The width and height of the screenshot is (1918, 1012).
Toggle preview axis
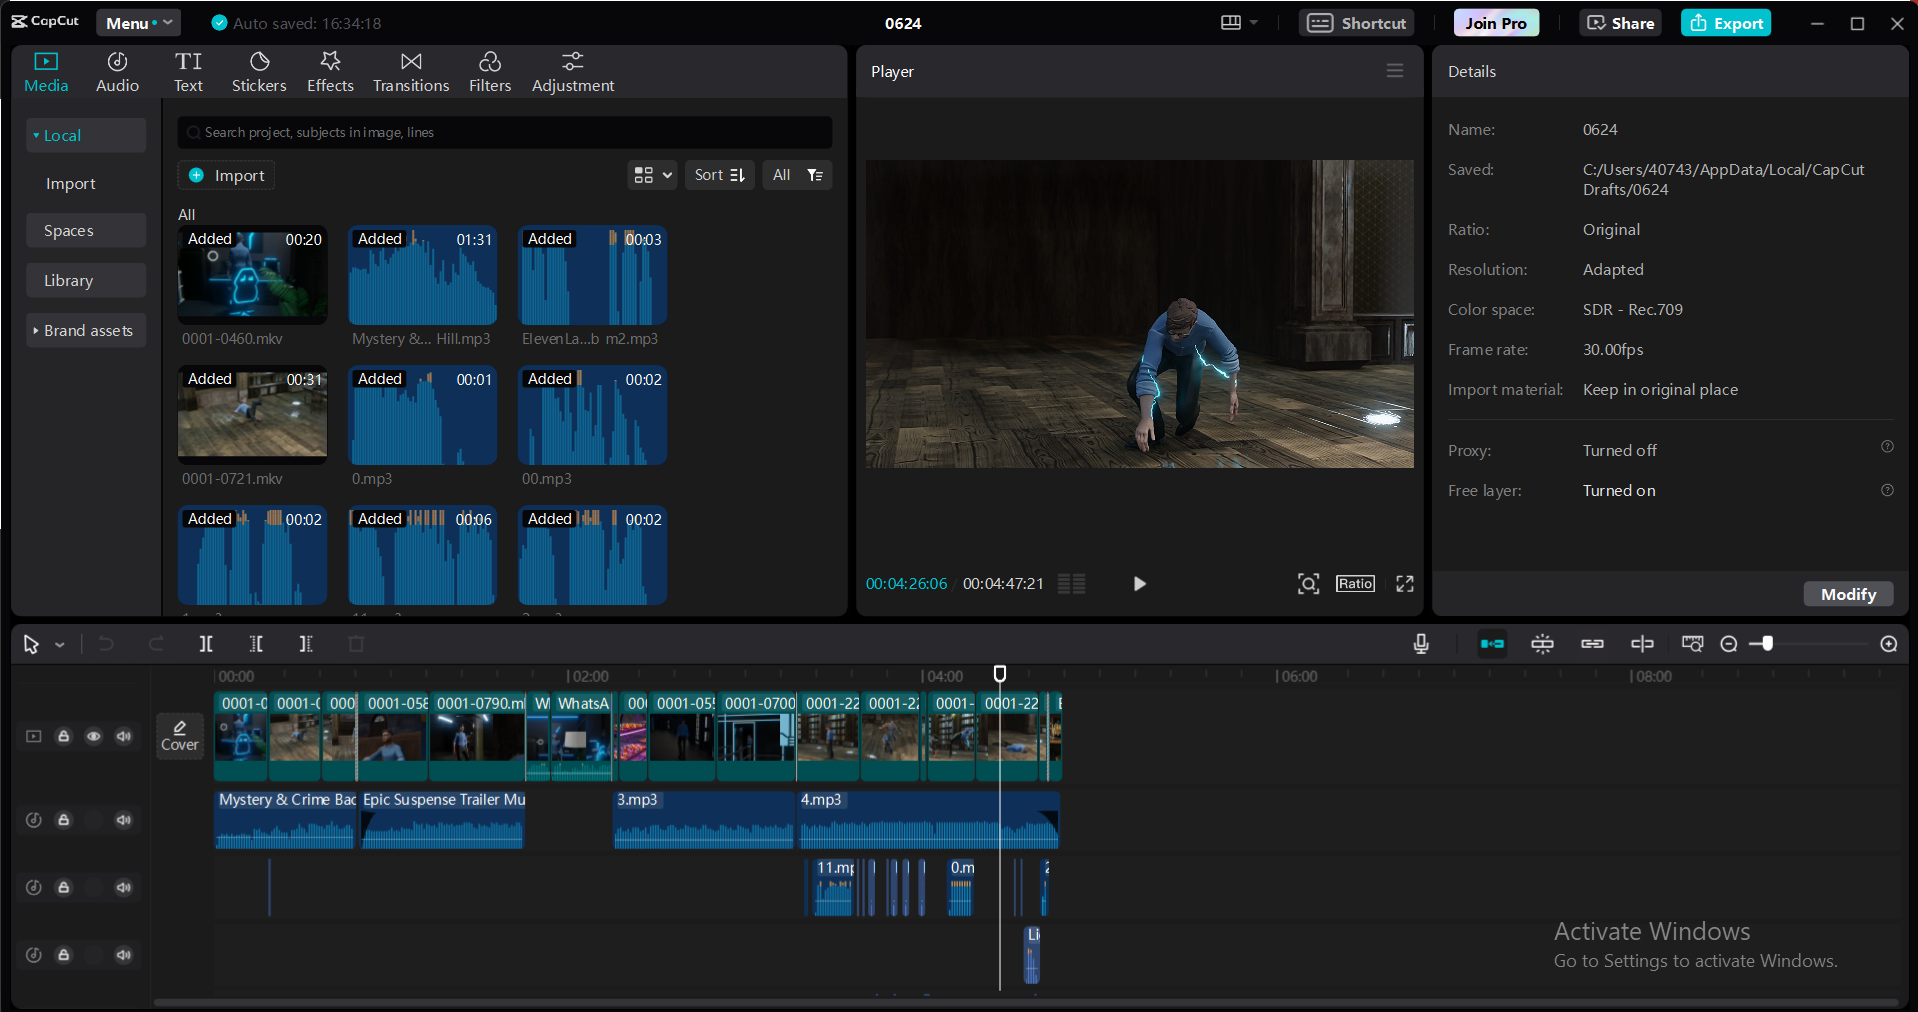(x=1642, y=644)
